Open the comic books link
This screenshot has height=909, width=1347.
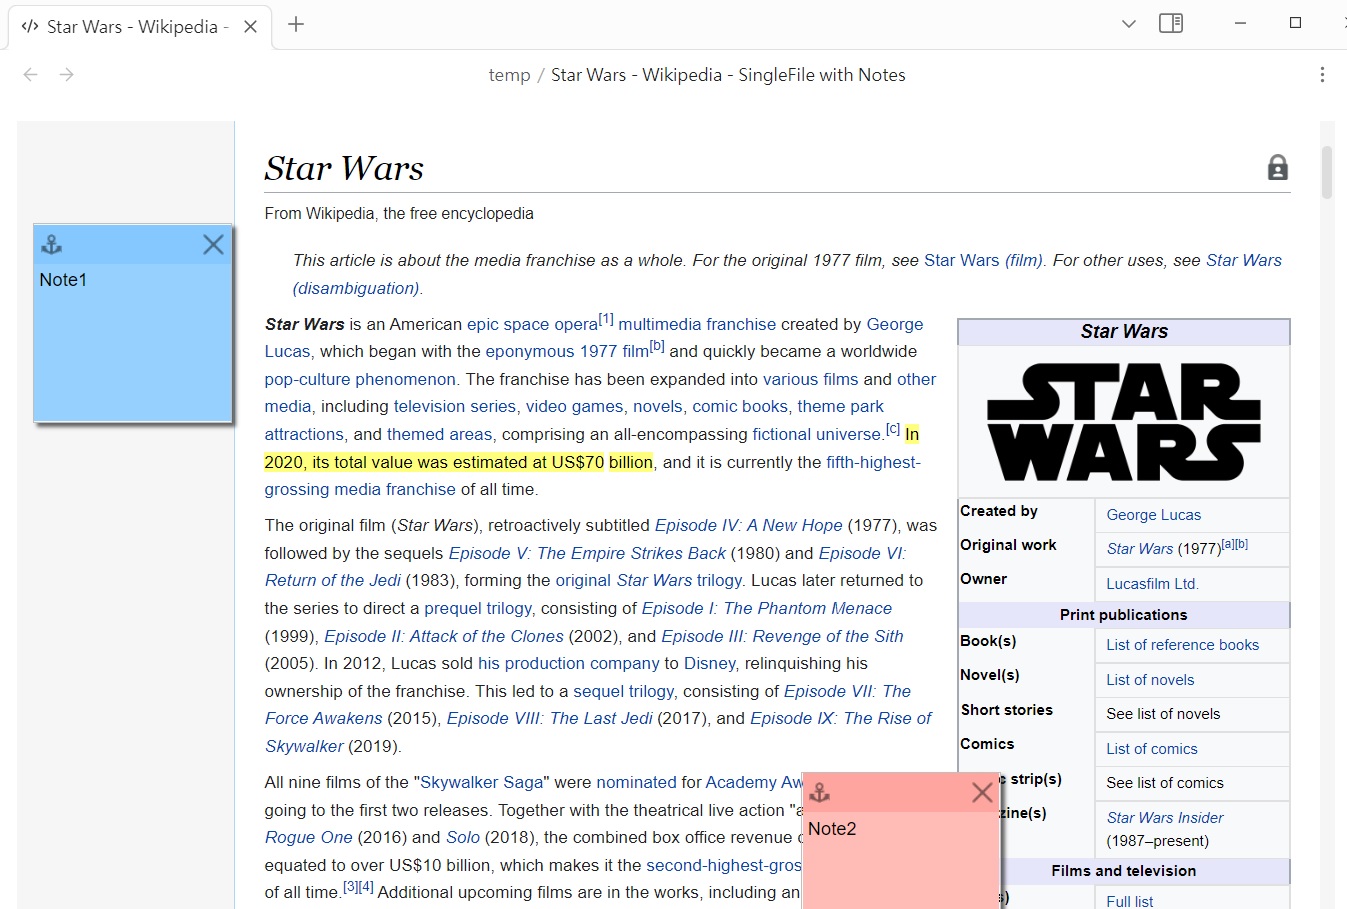(x=740, y=406)
